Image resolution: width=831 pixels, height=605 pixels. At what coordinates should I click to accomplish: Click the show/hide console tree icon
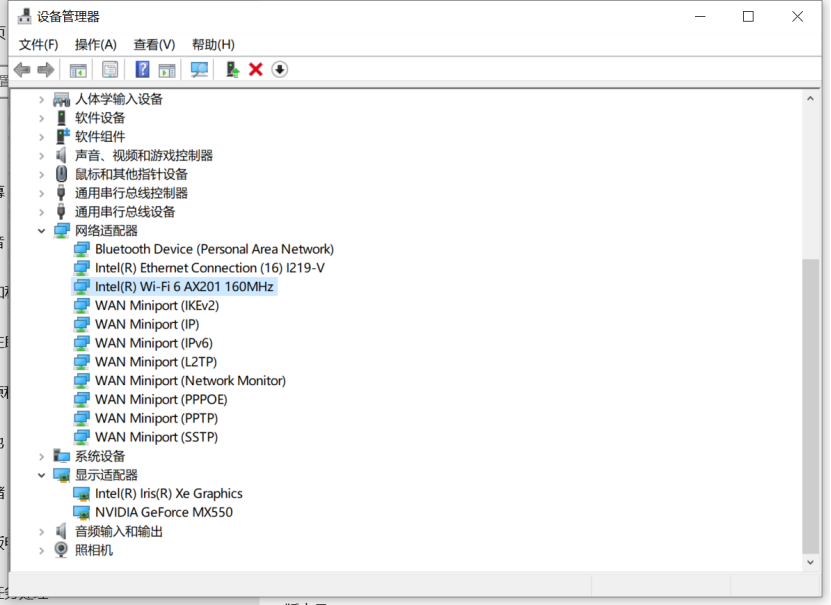pos(78,69)
